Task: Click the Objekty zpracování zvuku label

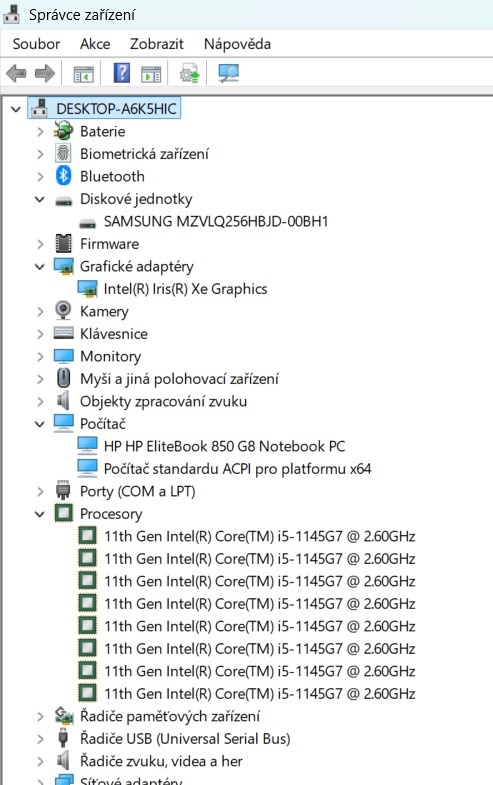Action: pyautogui.click(x=163, y=401)
